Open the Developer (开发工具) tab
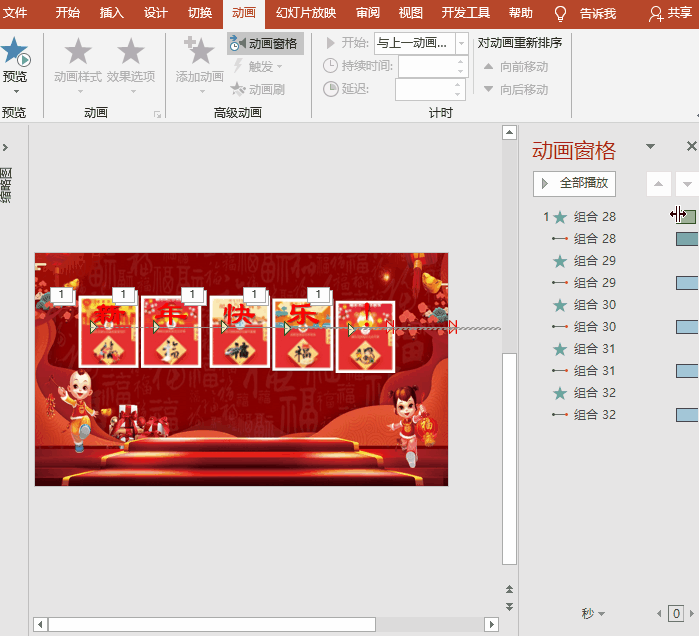 [x=465, y=13]
